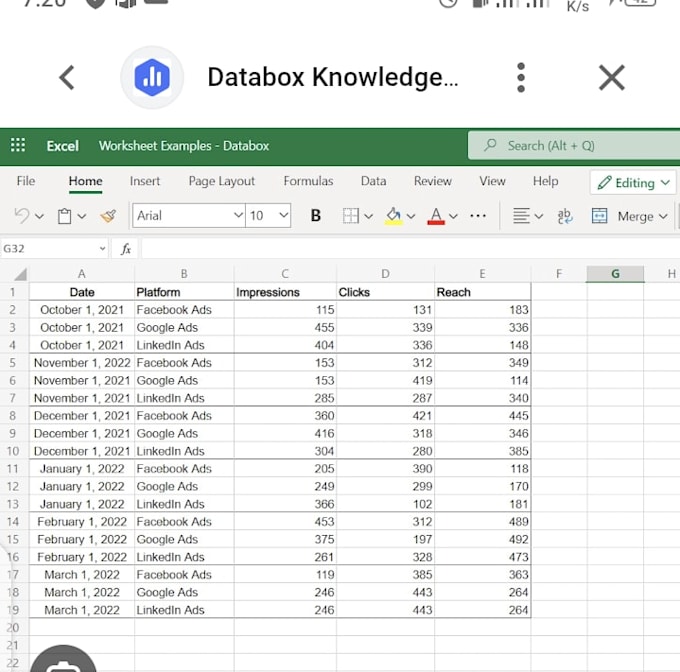Select the Reach header cell

483,292
